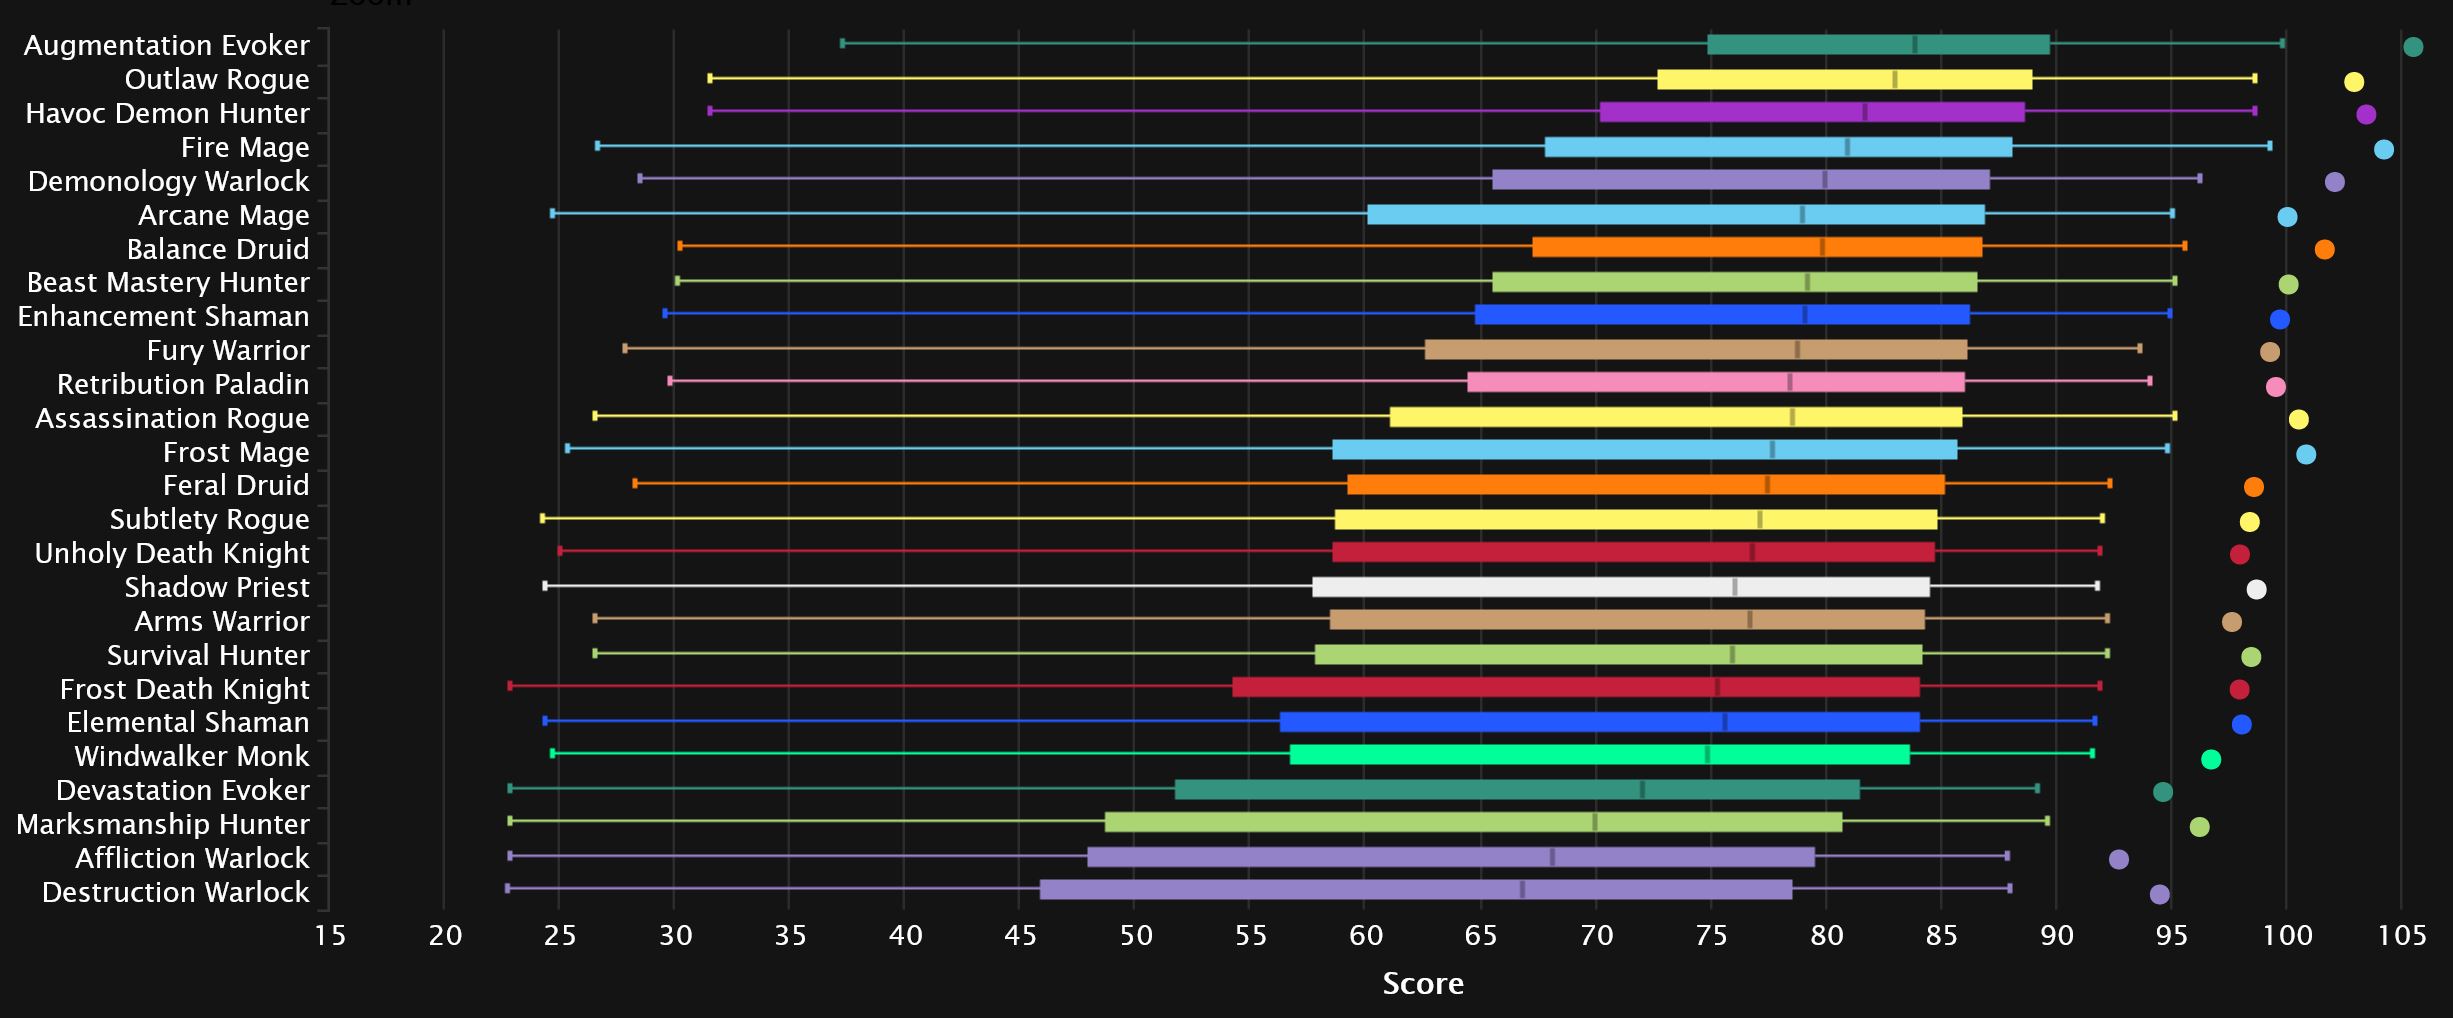Screen dimensions: 2453x1018
Task: Click the Frost Mage label
Action: pyautogui.click(x=236, y=453)
